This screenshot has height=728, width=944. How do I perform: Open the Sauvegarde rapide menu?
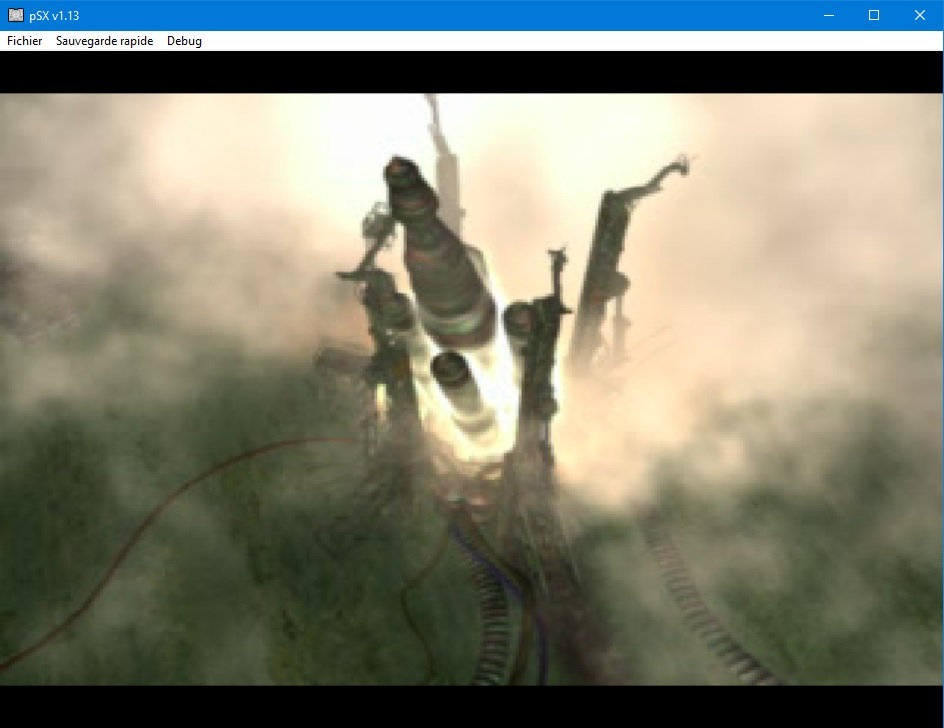(105, 41)
